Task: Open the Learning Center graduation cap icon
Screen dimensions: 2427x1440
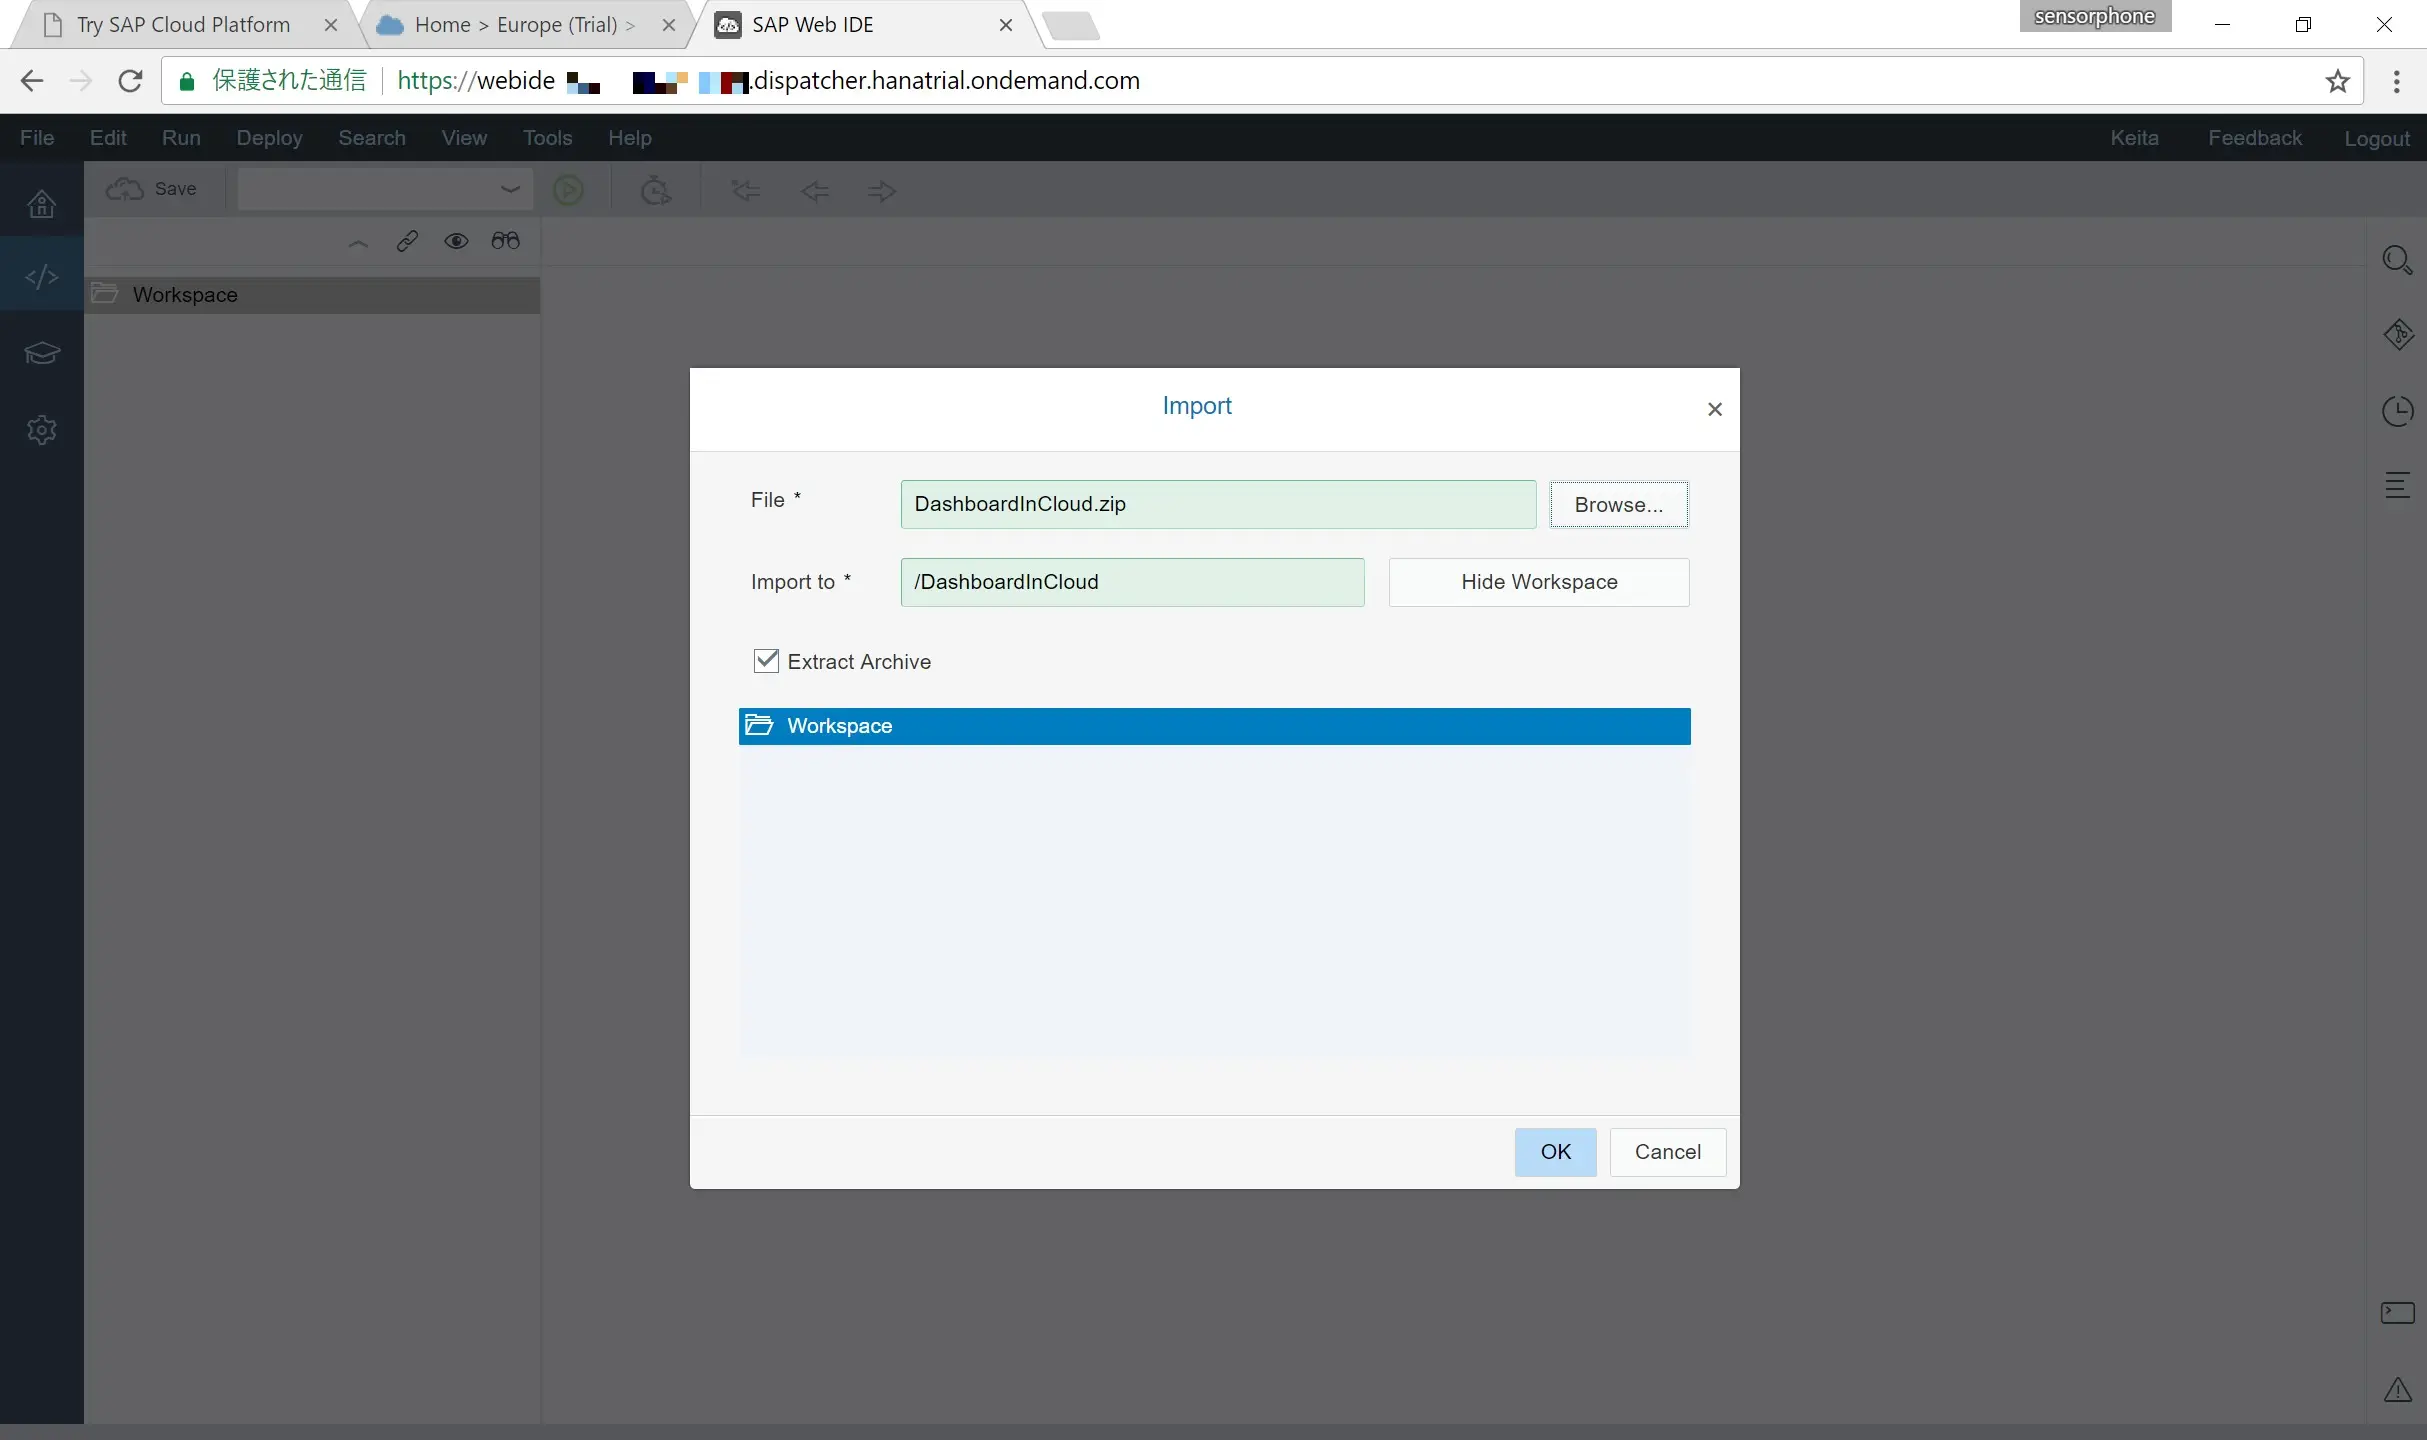Action: pos(41,353)
